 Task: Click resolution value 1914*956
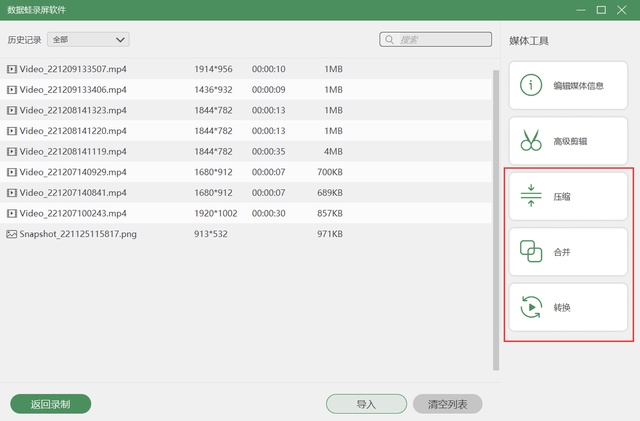(x=213, y=69)
